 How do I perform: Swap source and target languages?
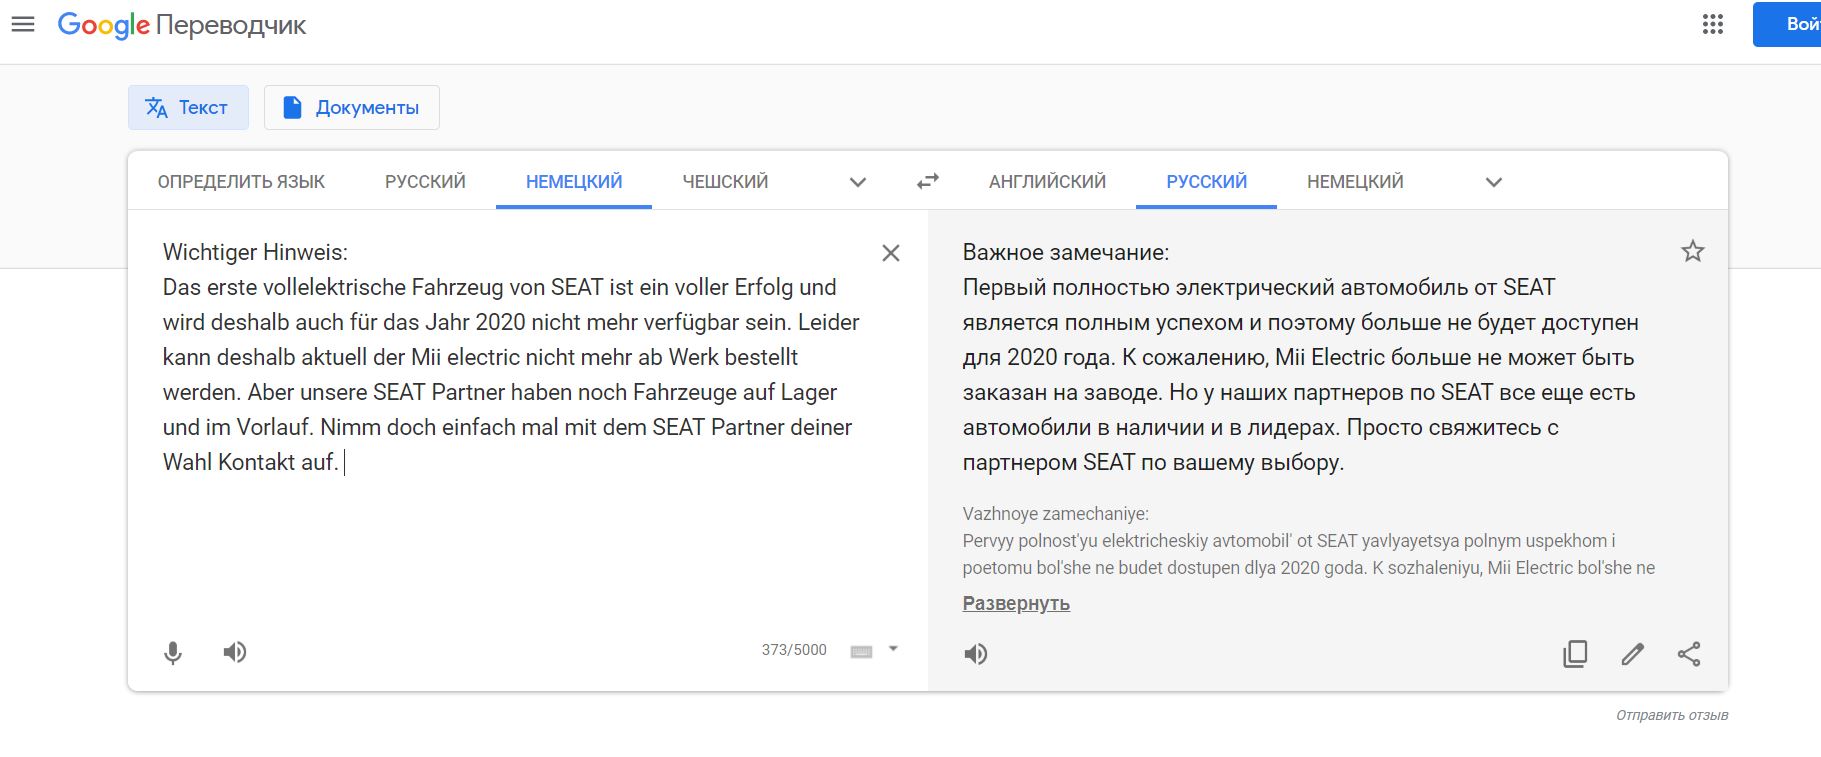point(928,181)
